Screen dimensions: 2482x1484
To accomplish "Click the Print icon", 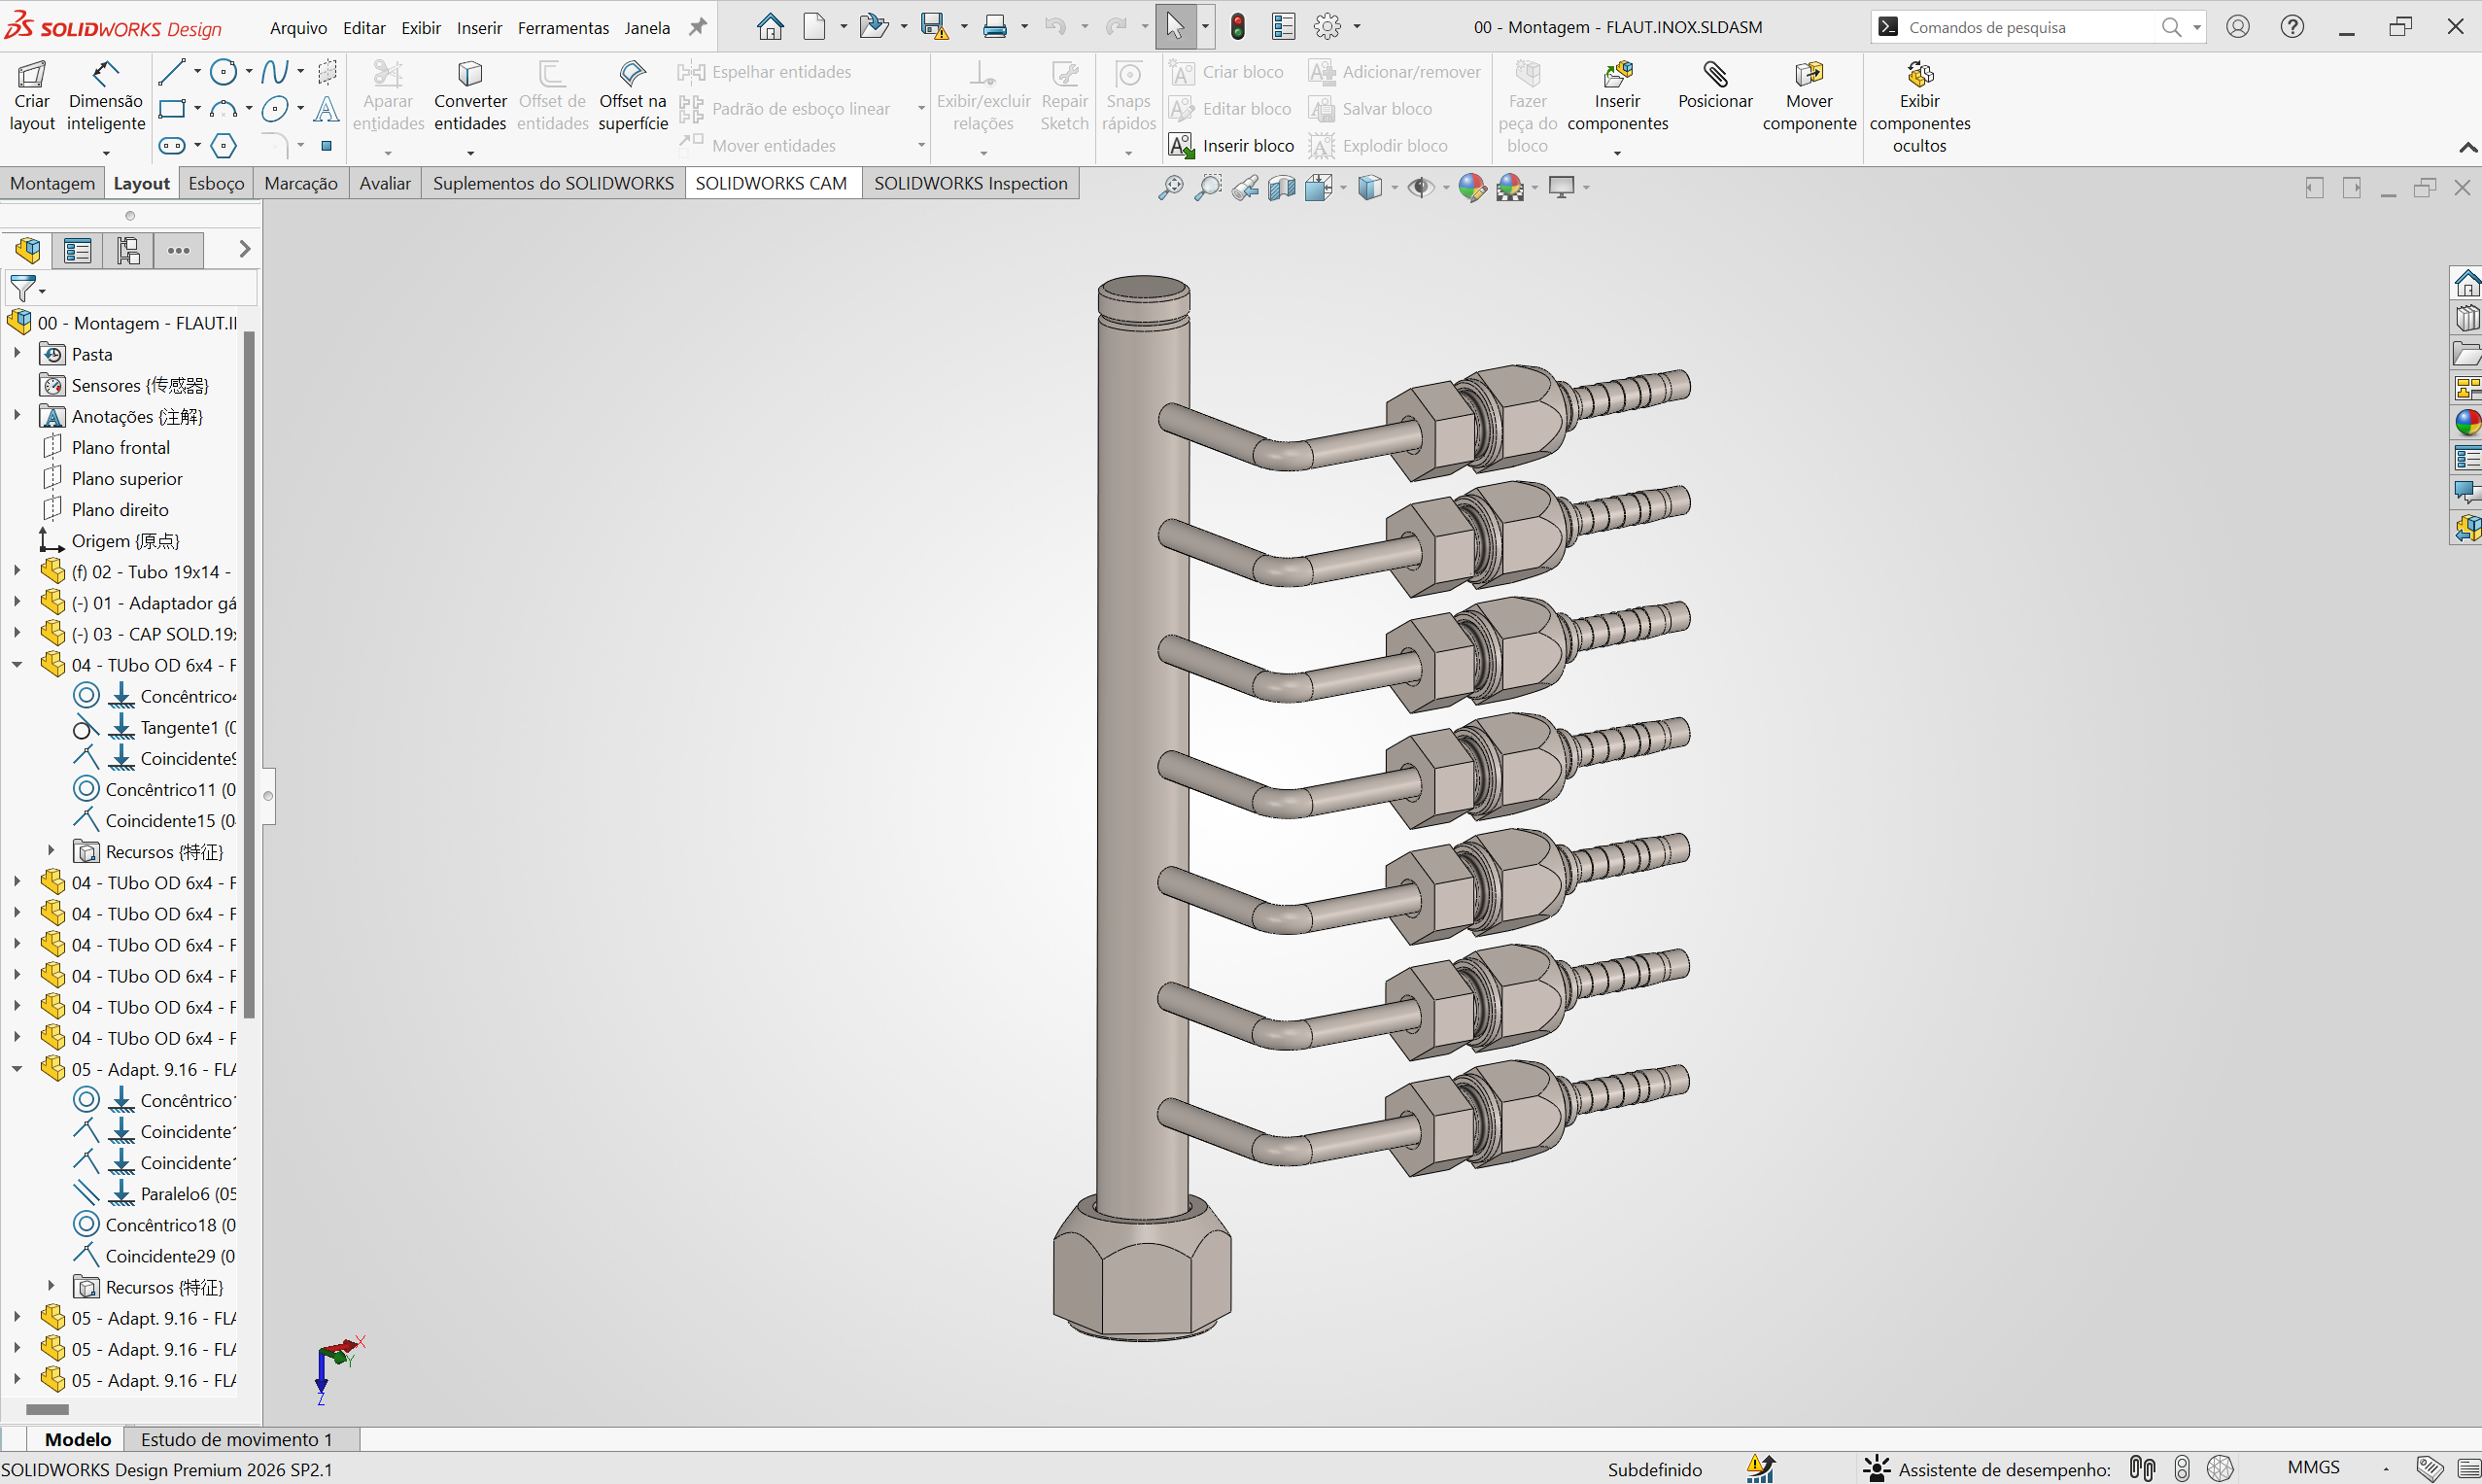I will [995, 27].
